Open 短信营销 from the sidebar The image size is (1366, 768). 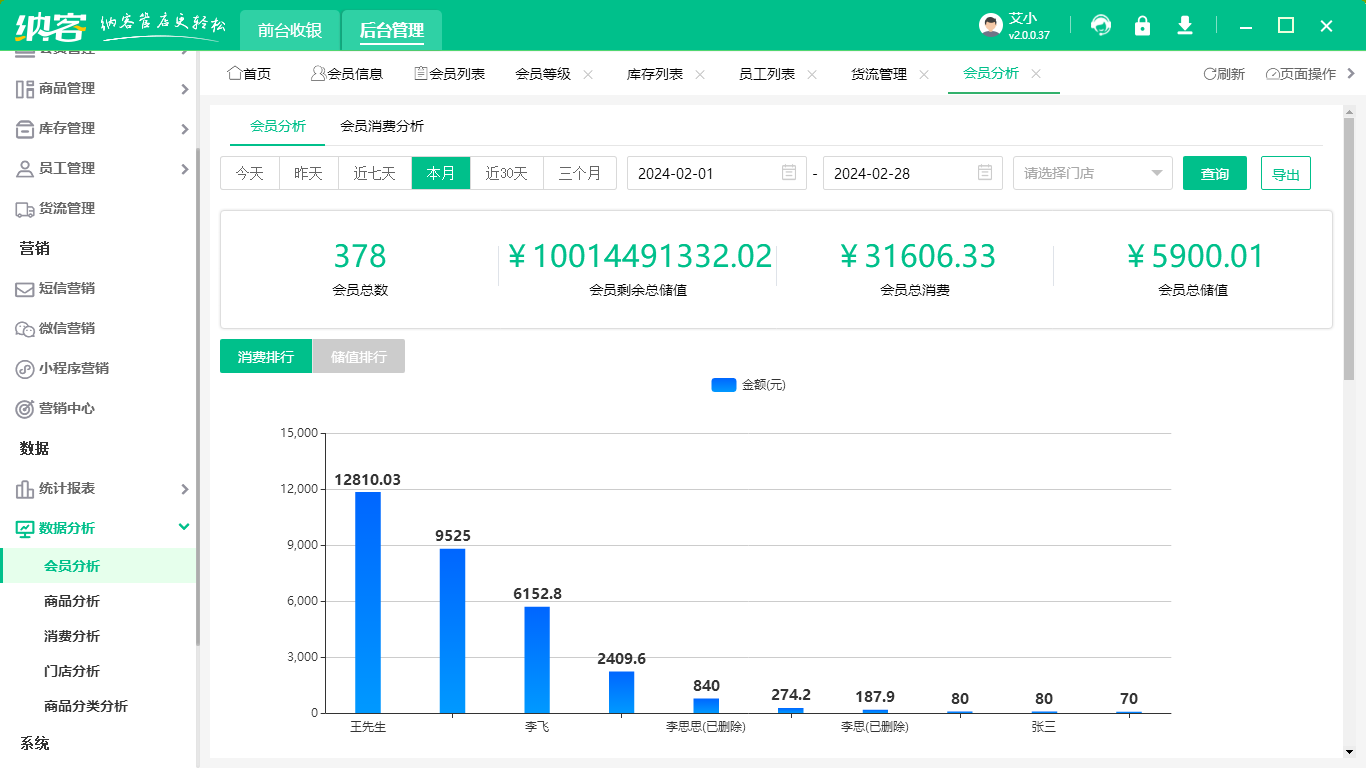(x=66, y=288)
